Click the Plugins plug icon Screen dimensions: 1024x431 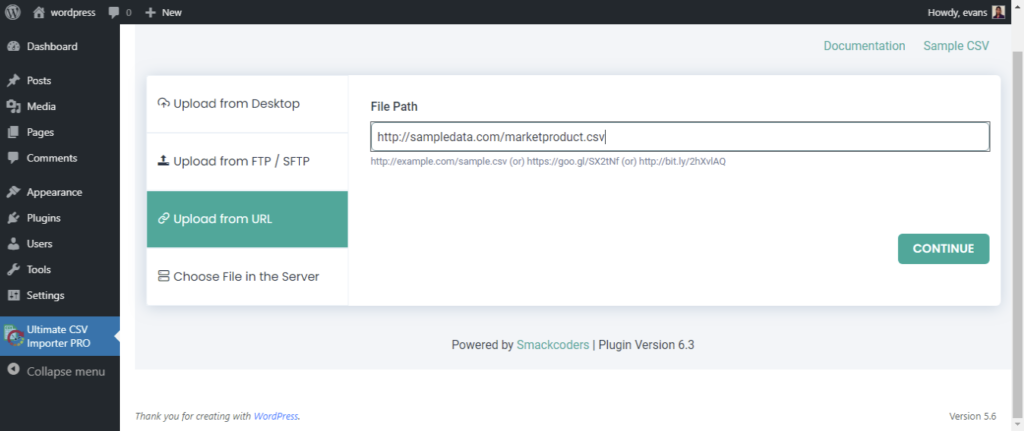point(13,218)
